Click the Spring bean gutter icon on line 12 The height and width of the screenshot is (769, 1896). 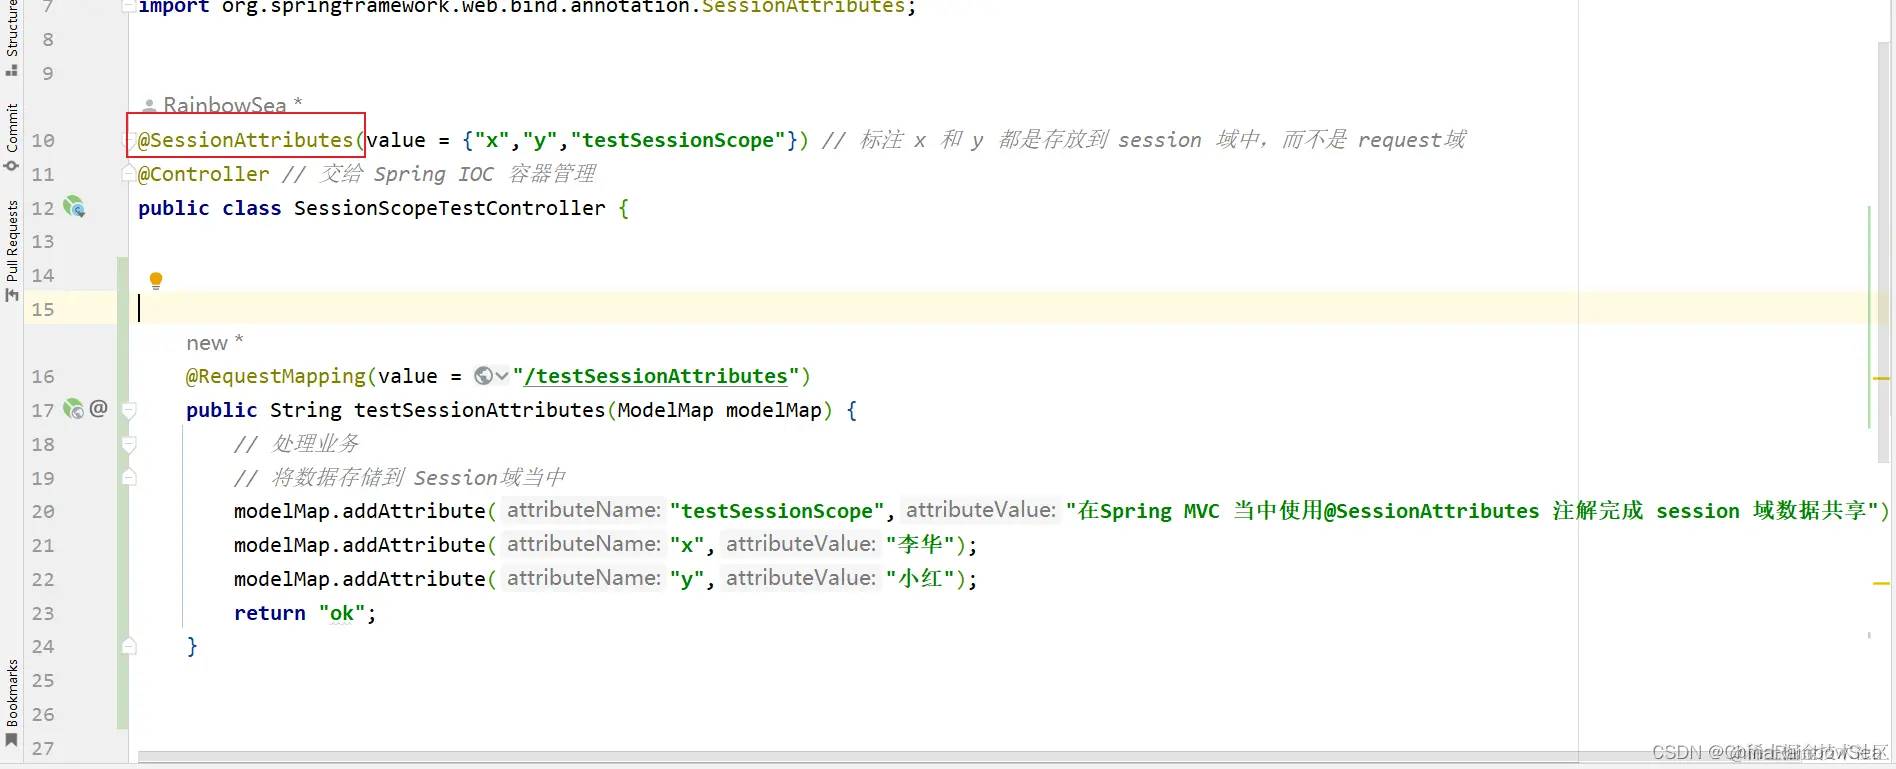coord(74,207)
